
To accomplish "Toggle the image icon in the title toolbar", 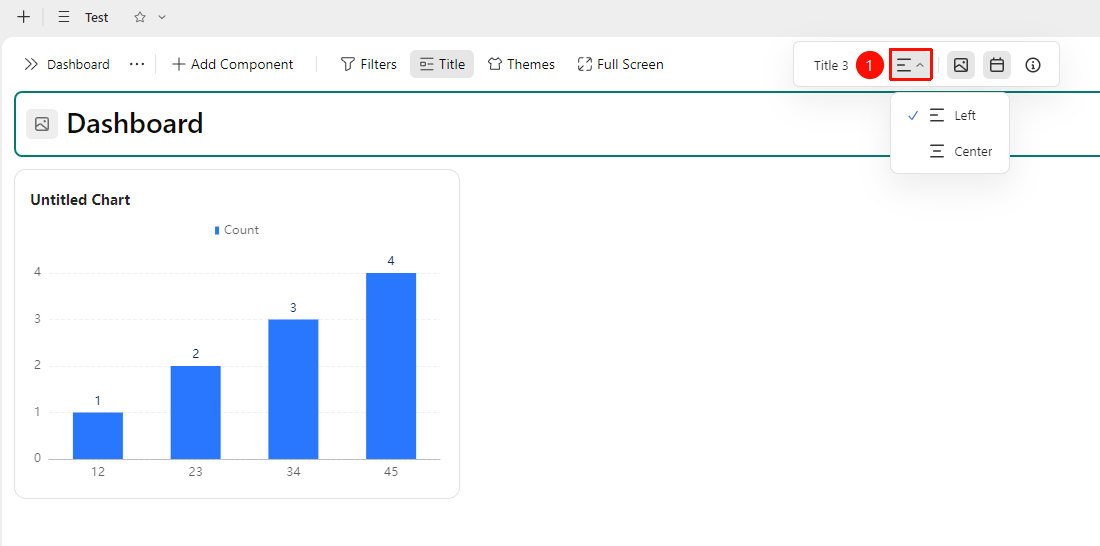I will [960, 65].
